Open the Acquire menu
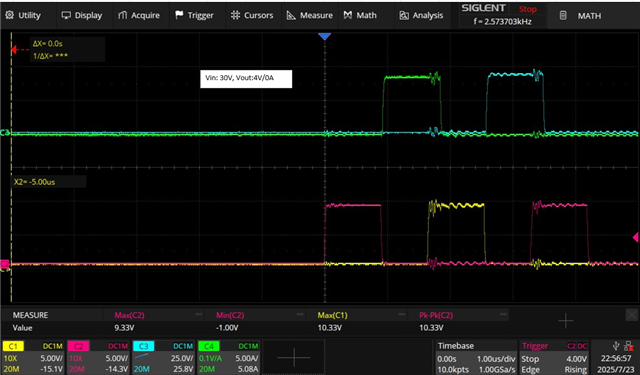This screenshot has height=375, width=640. 139,16
